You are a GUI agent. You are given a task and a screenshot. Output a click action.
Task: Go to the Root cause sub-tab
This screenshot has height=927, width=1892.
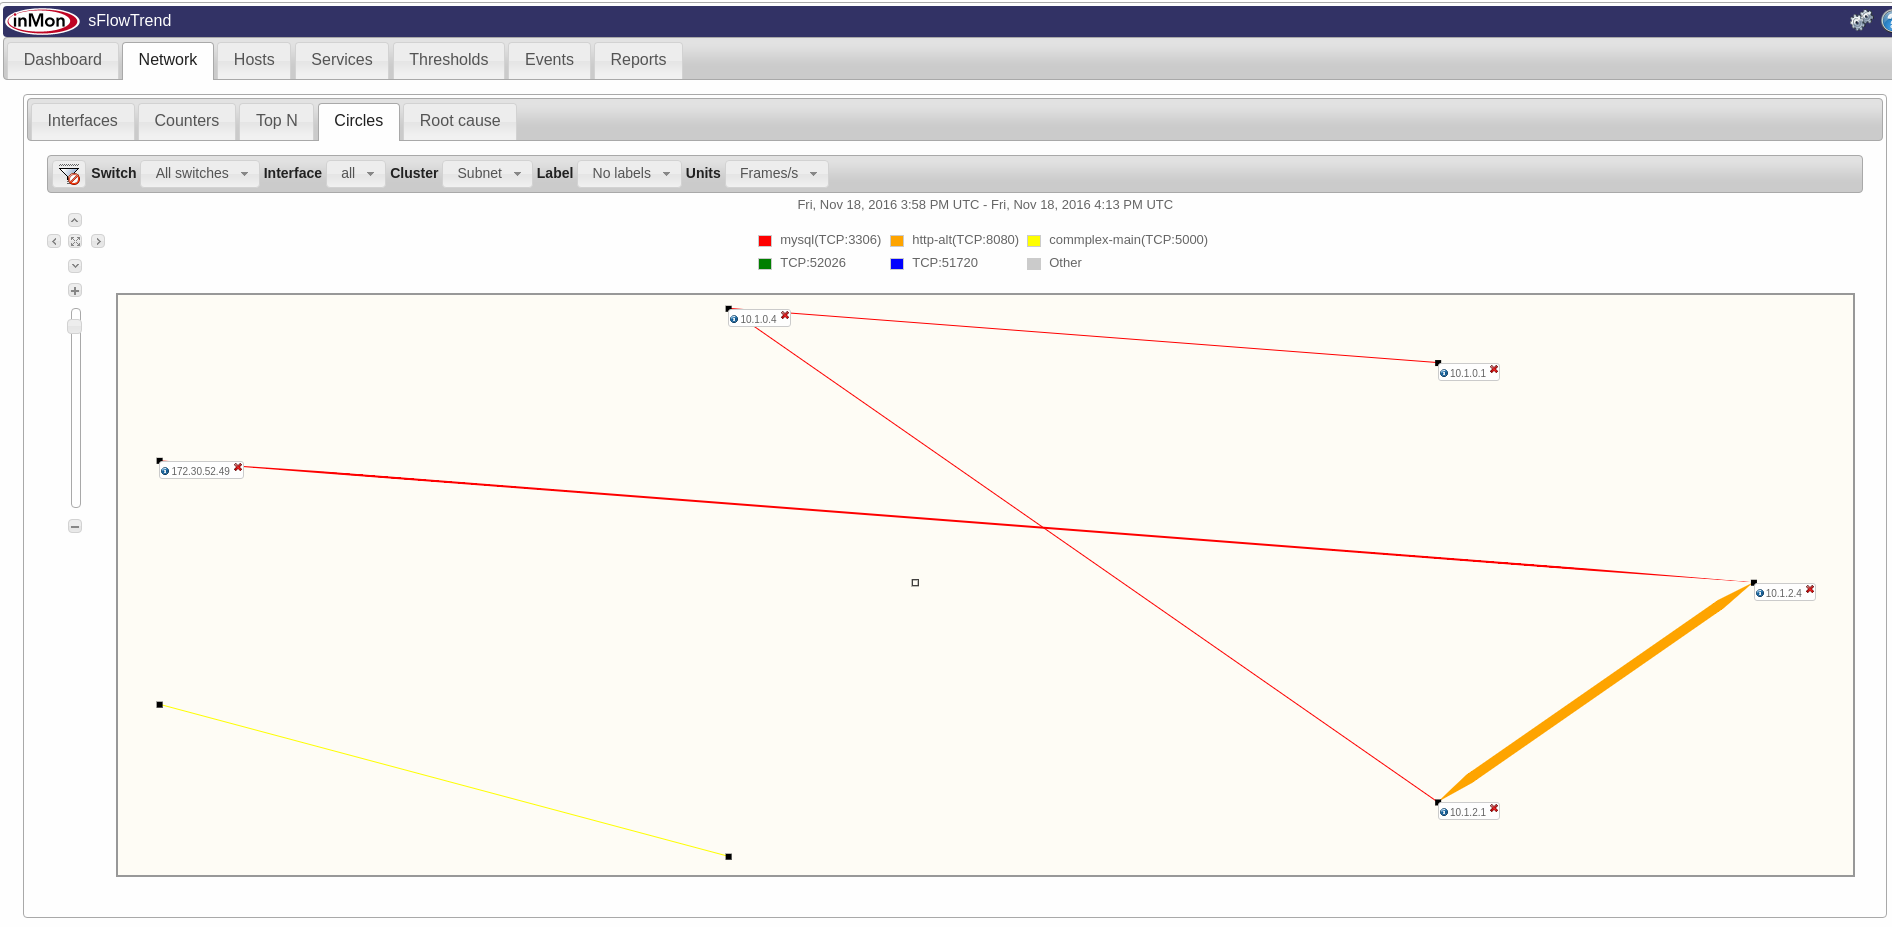pyautogui.click(x=459, y=121)
